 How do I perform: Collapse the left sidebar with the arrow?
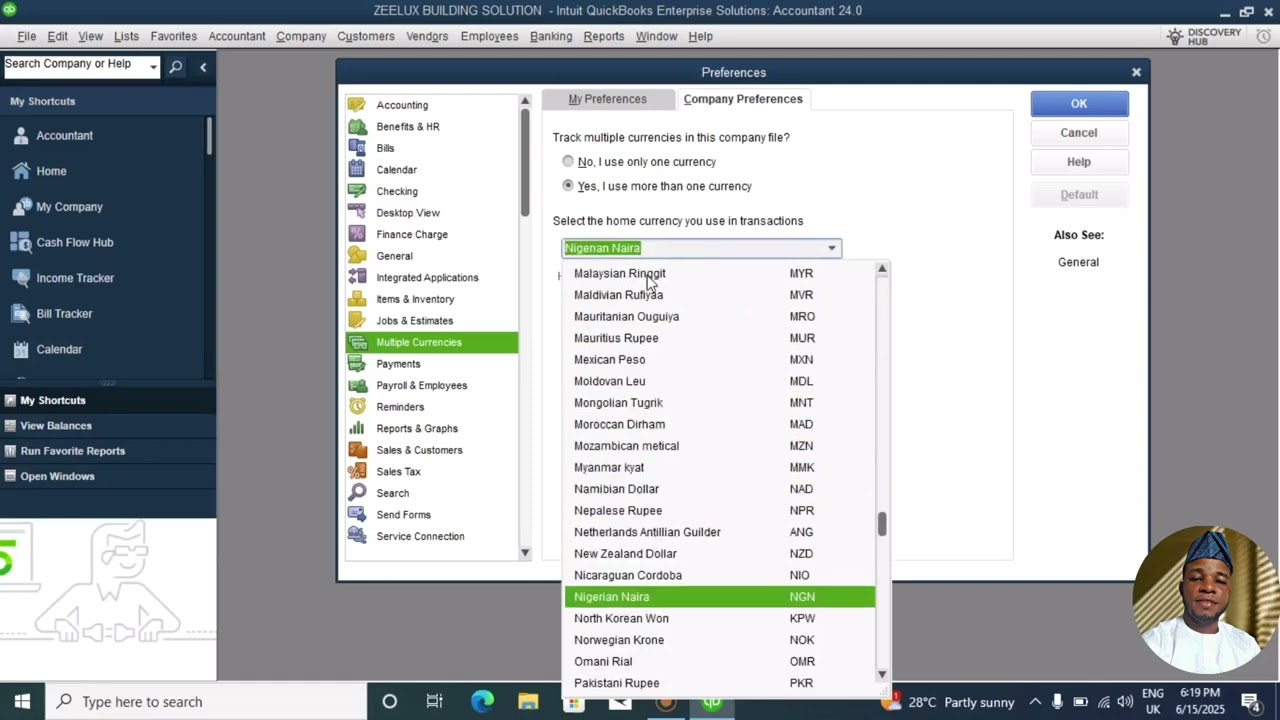click(x=203, y=67)
